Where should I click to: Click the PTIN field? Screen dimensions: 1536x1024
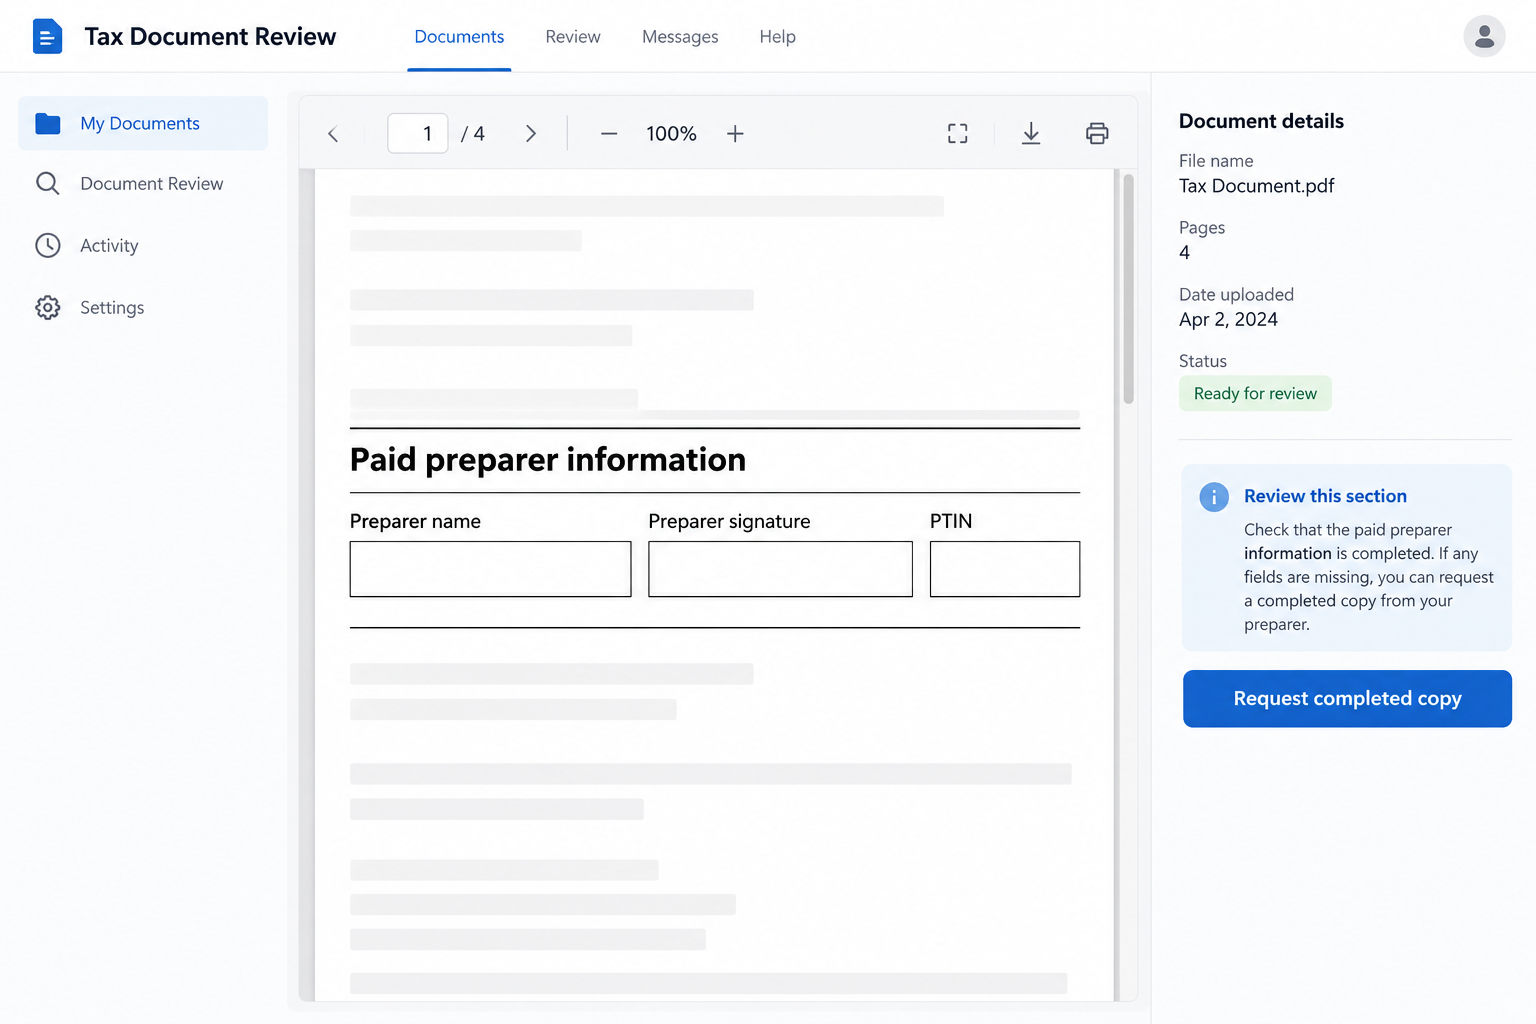(x=1005, y=569)
